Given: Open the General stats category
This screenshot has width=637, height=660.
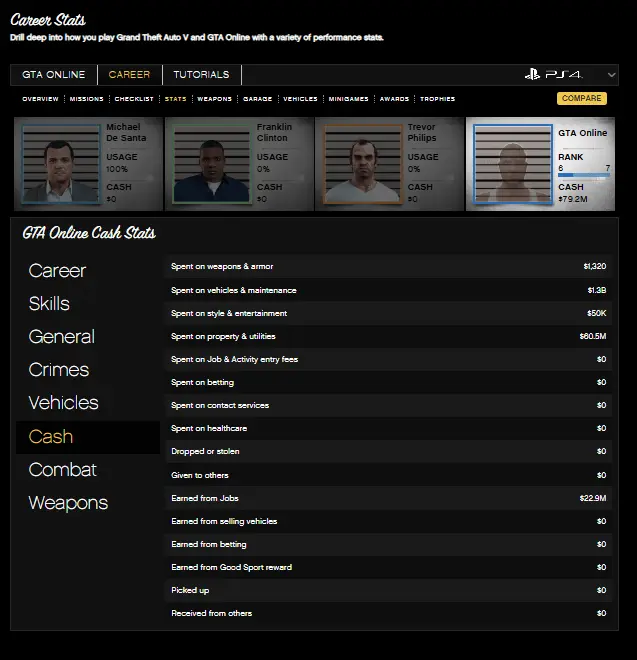Looking at the screenshot, I should click(61, 337).
